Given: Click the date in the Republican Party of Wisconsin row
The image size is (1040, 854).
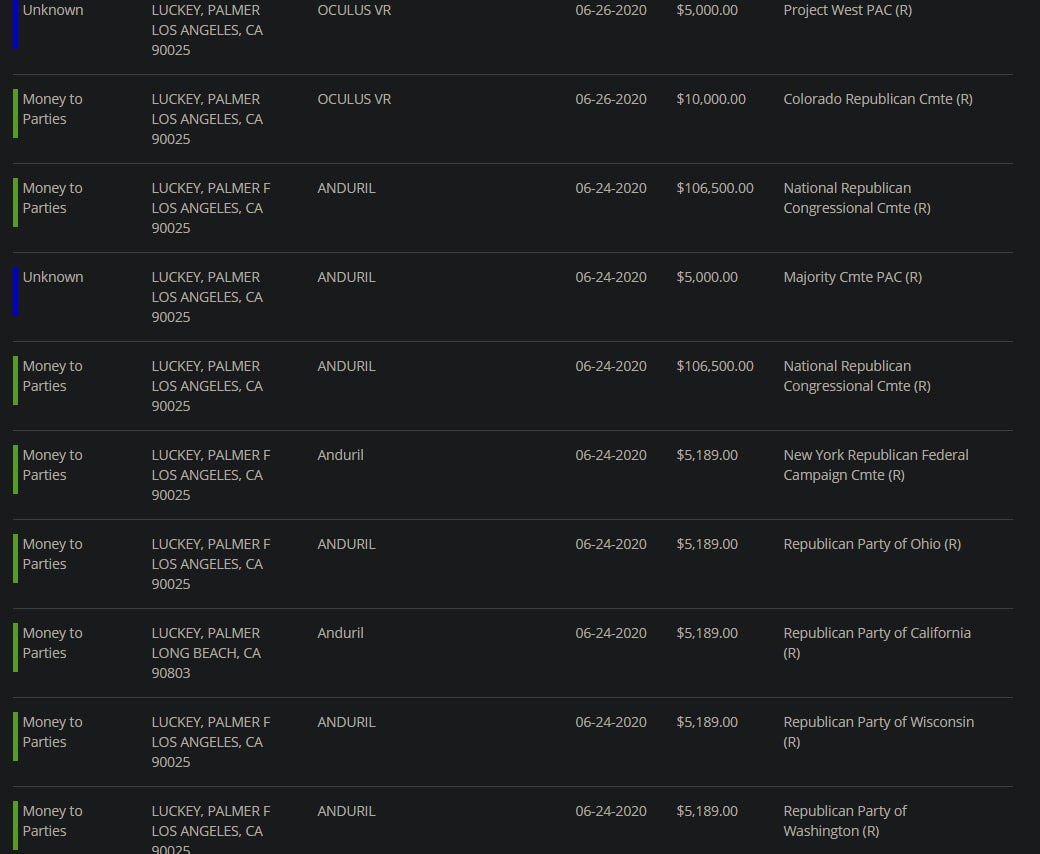Looking at the screenshot, I should (610, 722).
